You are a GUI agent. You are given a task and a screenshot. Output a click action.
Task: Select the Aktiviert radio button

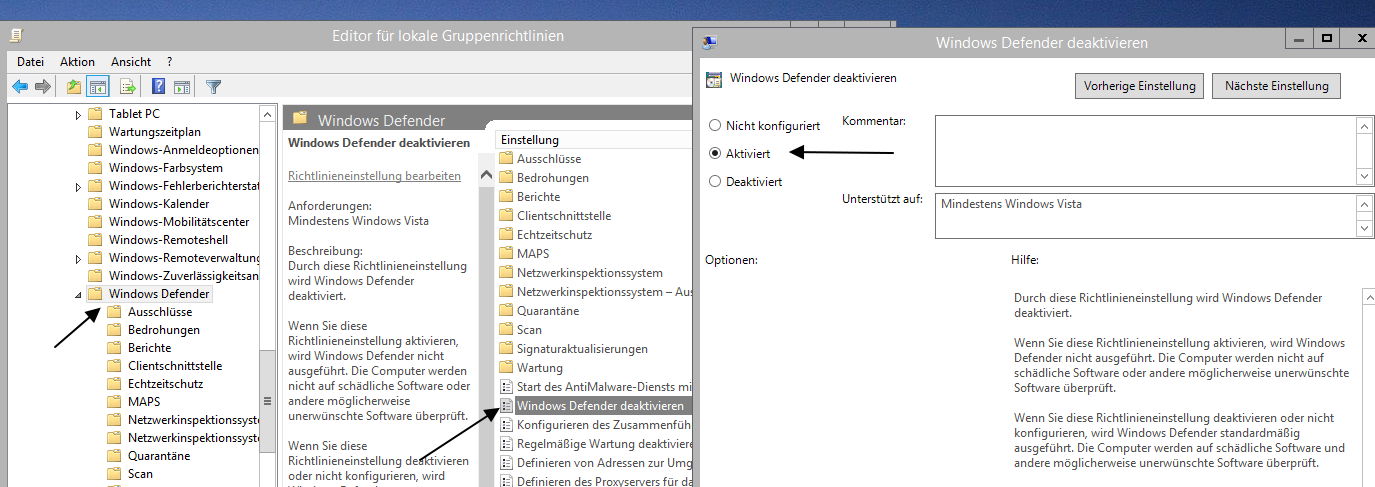(714, 154)
